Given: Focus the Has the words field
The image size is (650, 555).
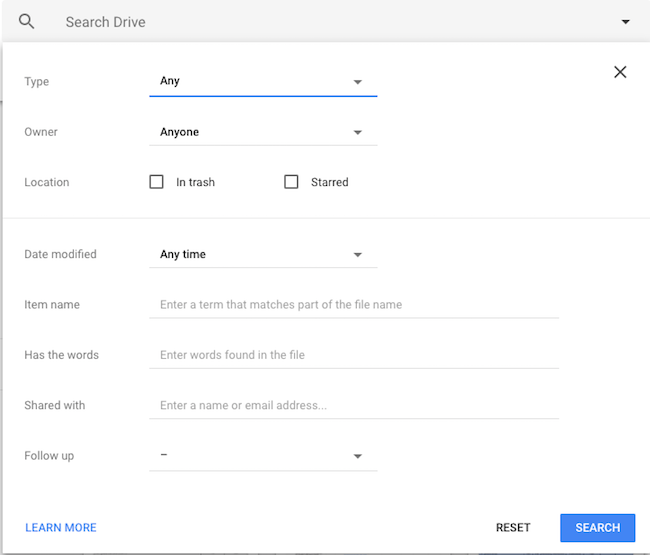Looking at the screenshot, I should click(354, 355).
